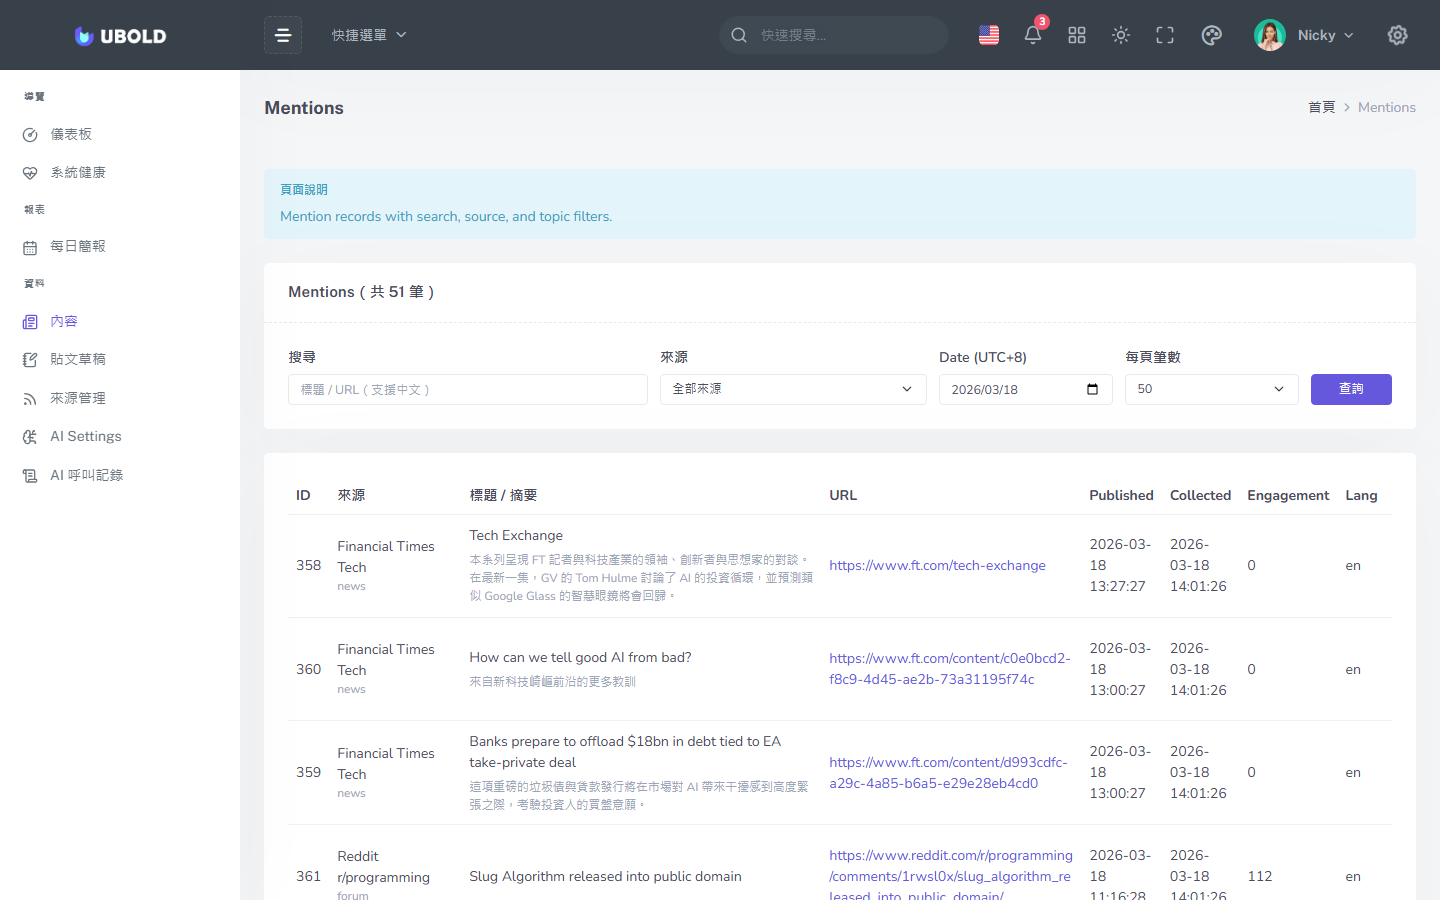Toggle fullscreen mode icon

coord(1165,35)
